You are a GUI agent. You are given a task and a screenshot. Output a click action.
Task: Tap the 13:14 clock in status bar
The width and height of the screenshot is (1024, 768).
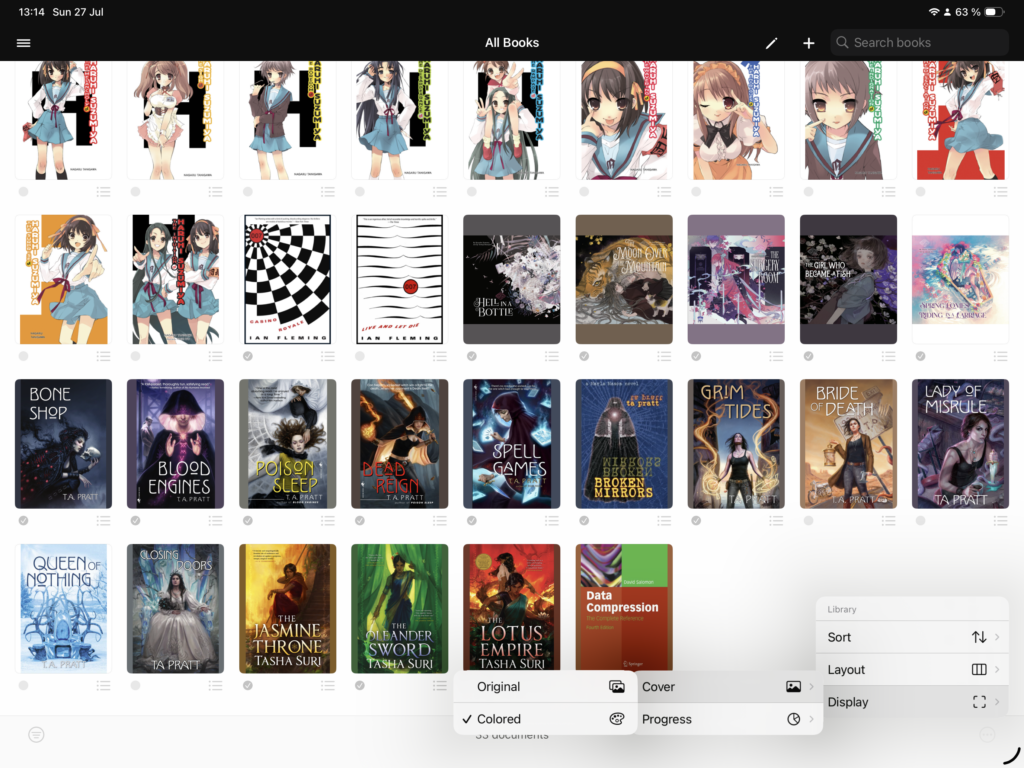coord(31,12)
